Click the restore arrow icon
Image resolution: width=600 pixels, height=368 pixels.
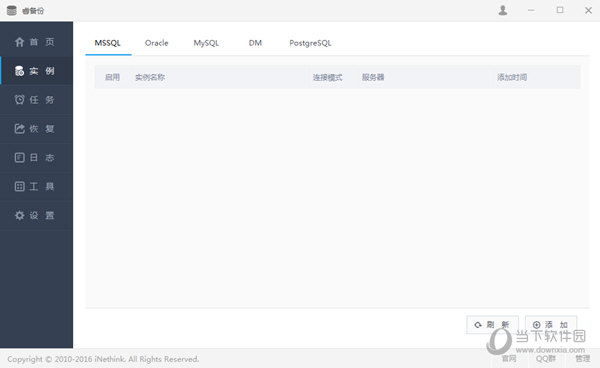coord(20,129)
